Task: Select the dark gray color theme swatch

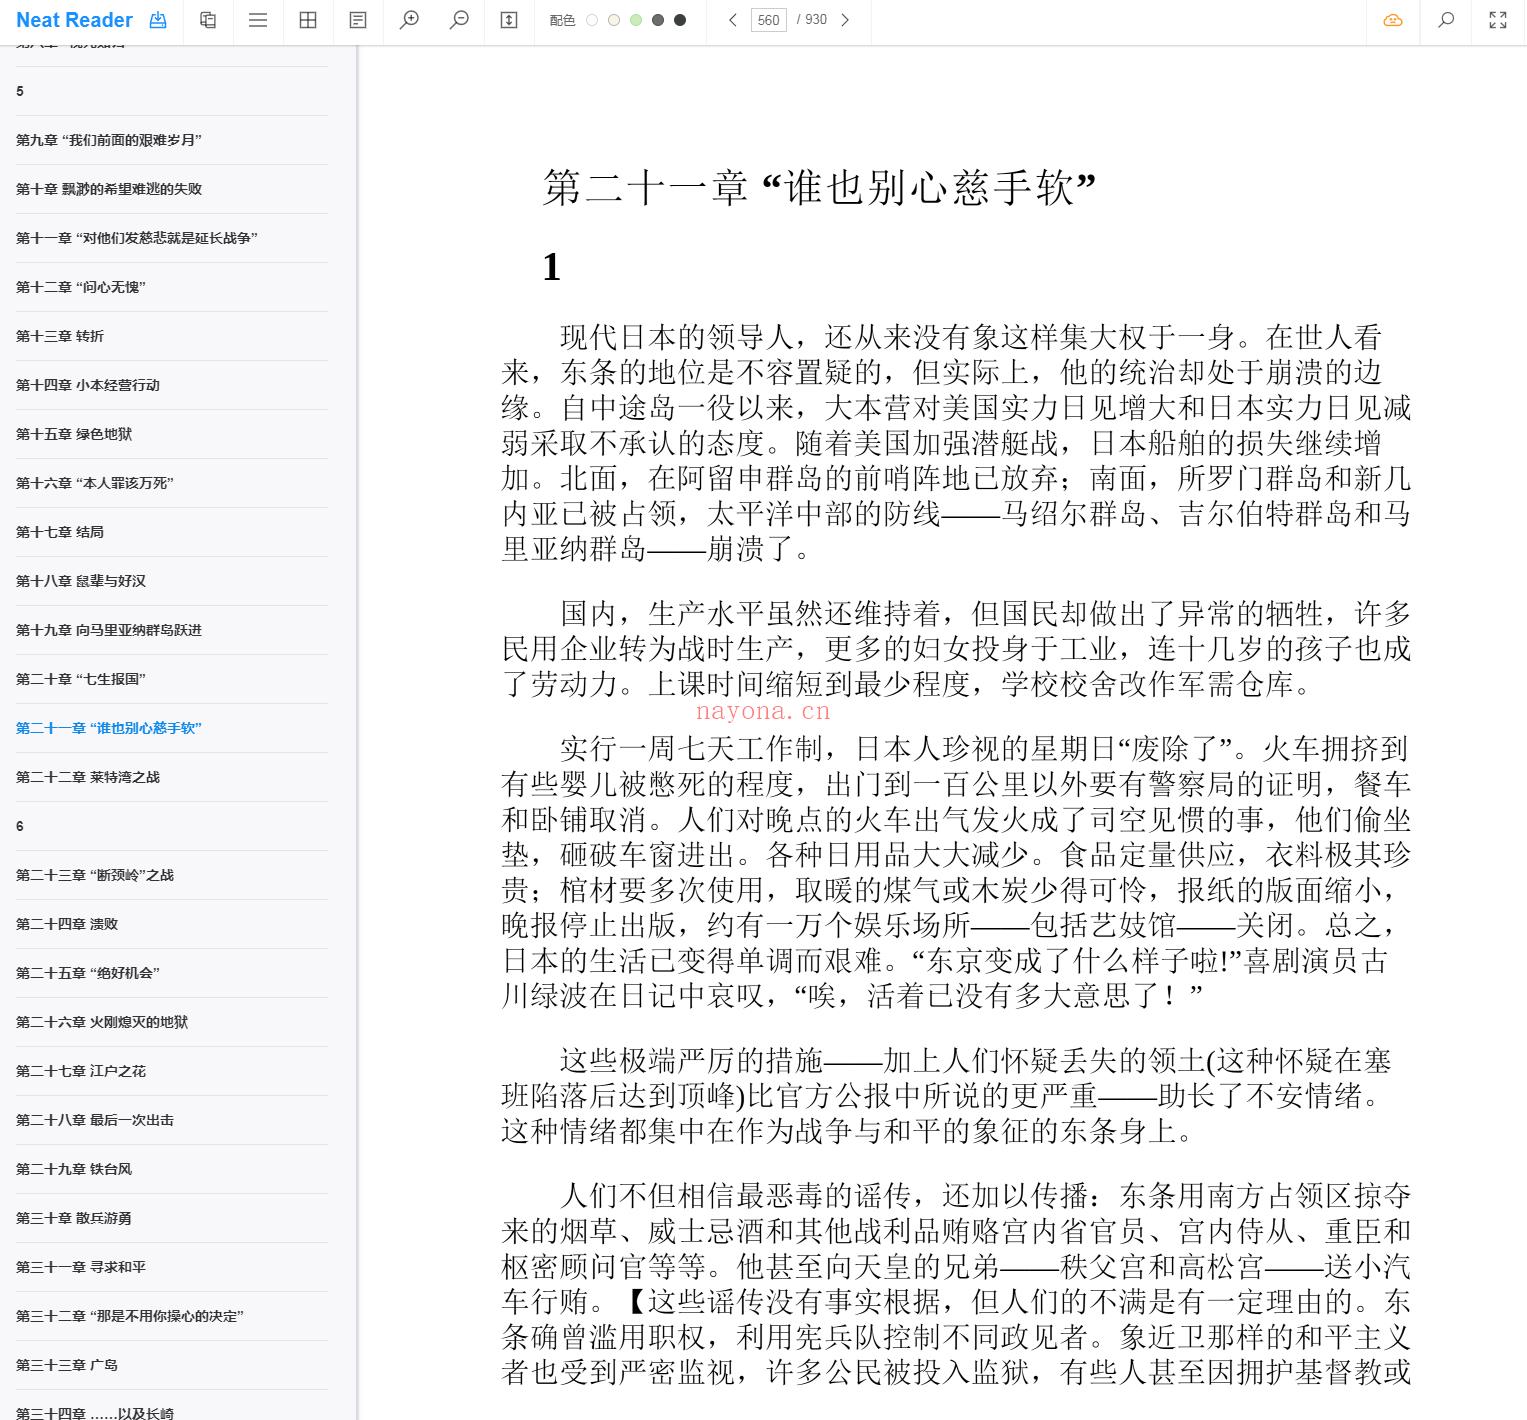Action: tap(658, 20)
